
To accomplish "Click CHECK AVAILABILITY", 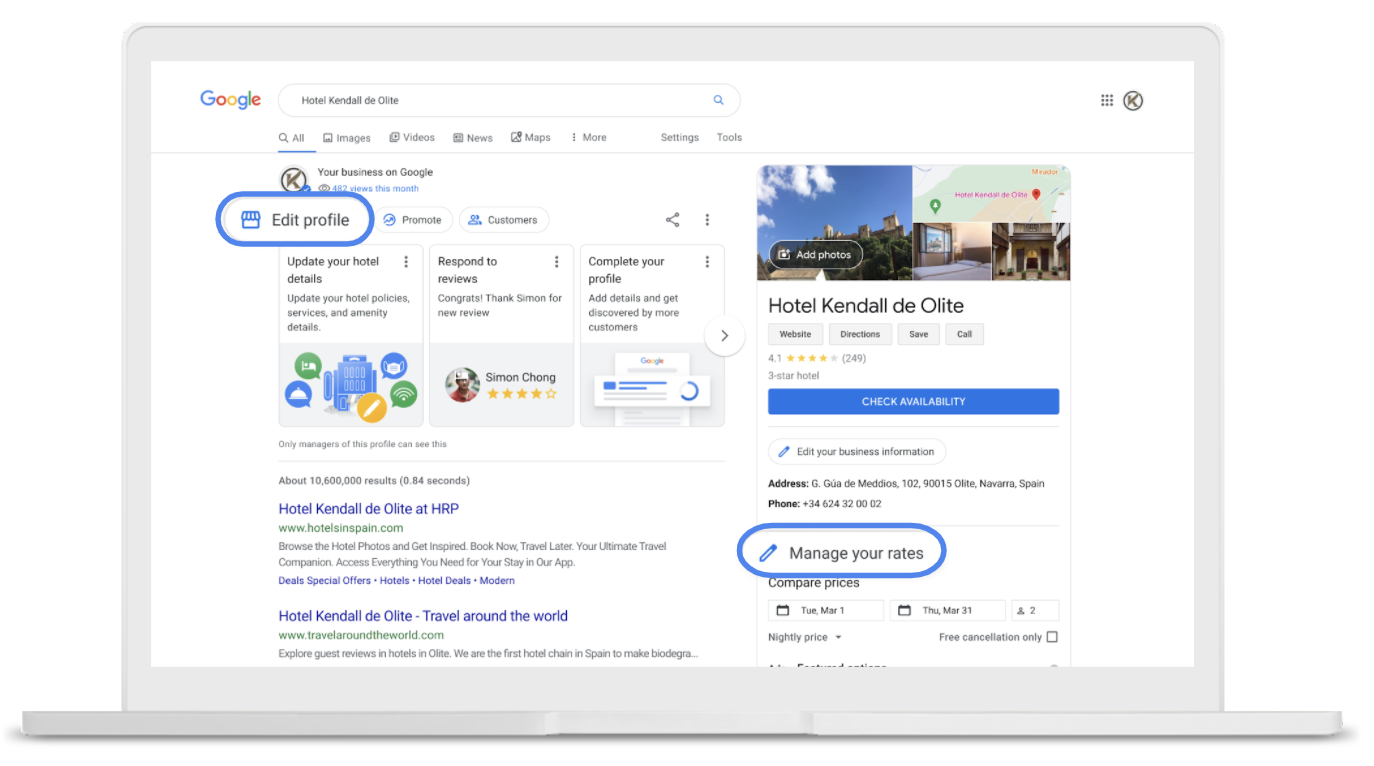I will coord(913,401).
